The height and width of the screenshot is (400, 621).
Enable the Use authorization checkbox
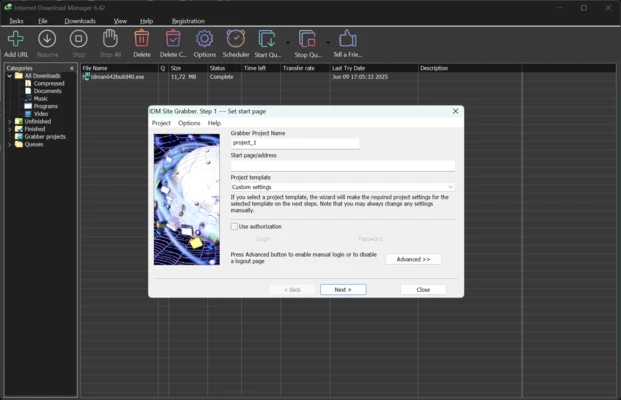(x=234, y=227)
